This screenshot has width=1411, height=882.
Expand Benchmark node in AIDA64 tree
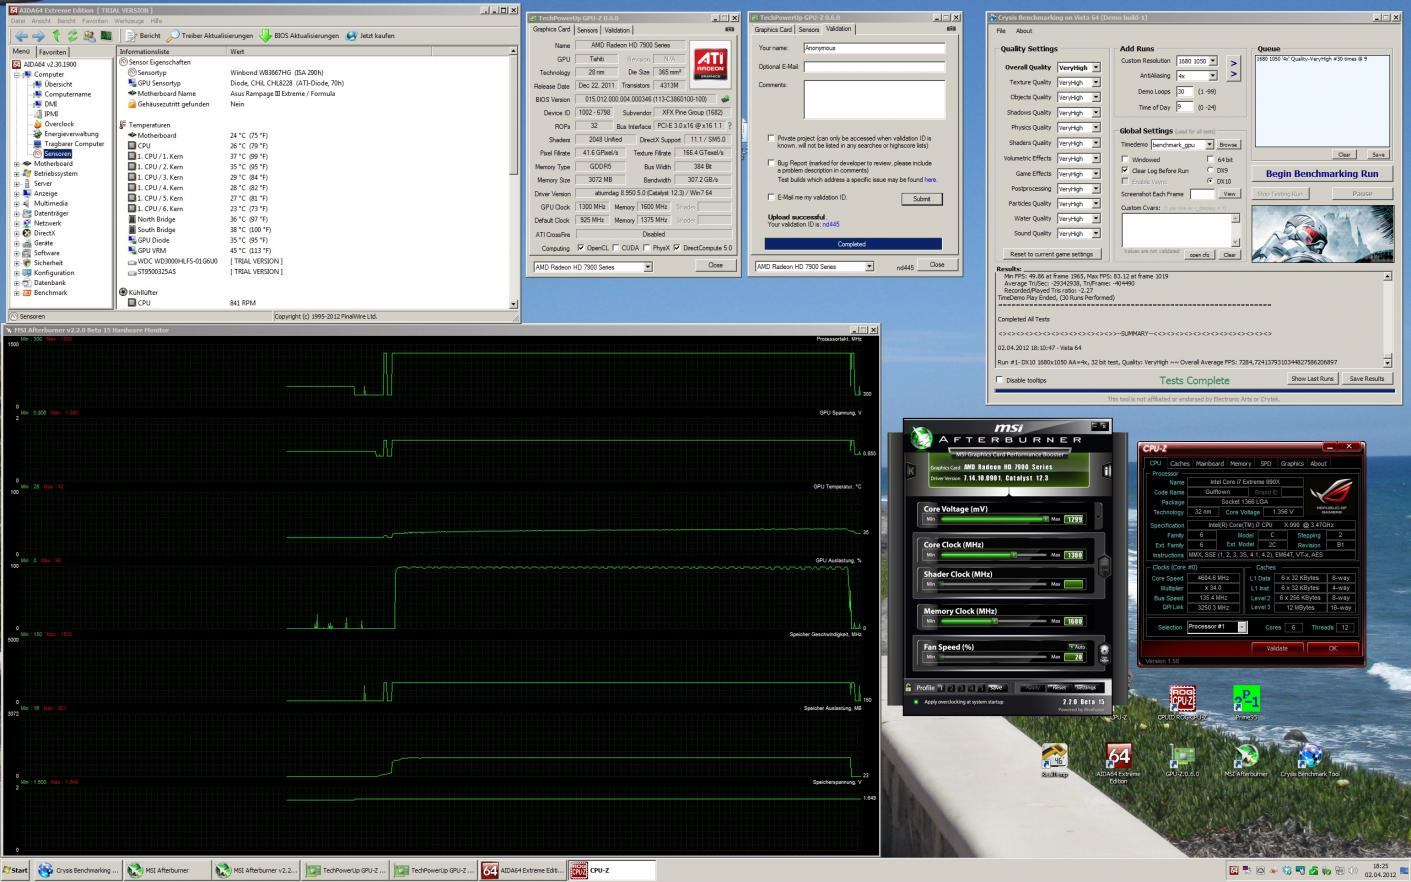17,293
